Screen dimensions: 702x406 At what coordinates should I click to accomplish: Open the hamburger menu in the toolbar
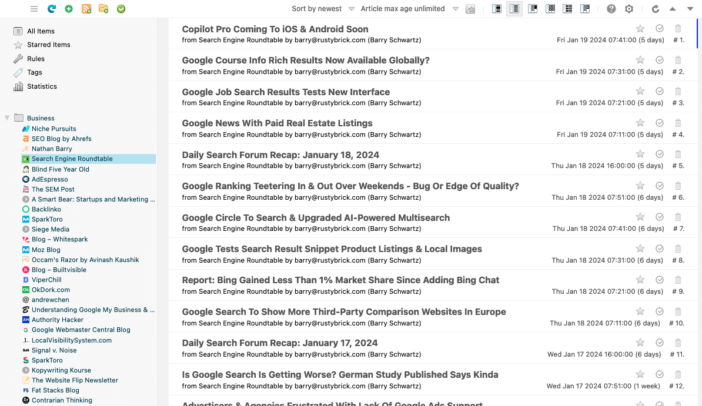click(x=33, y=9)
